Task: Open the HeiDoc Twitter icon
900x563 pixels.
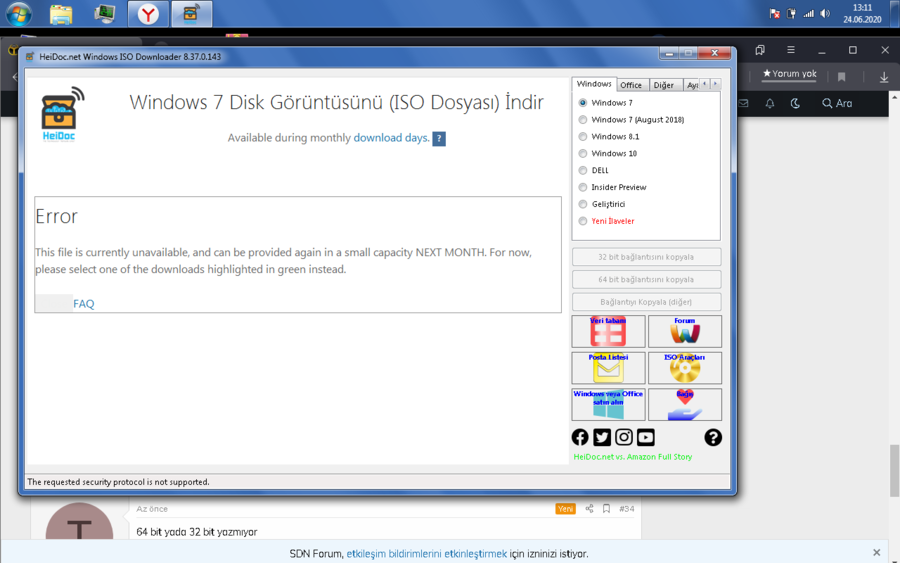Action: pos(602,437)
